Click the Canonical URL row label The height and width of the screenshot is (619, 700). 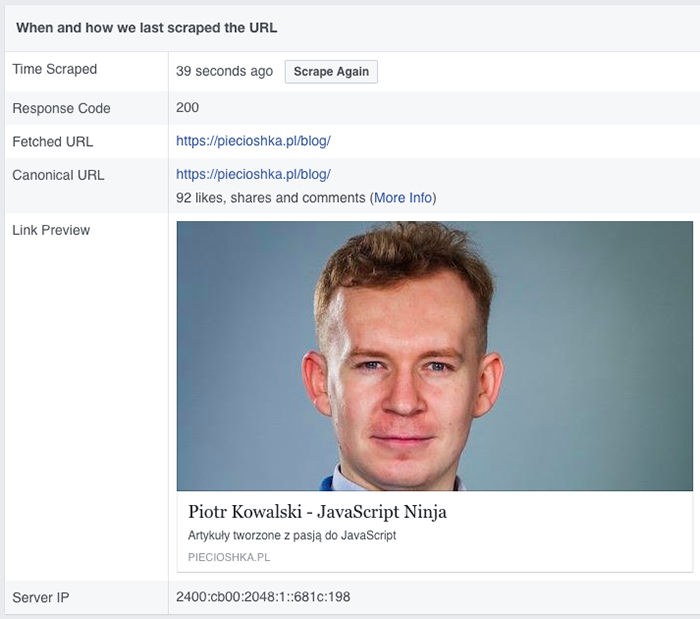coord(58,175)
